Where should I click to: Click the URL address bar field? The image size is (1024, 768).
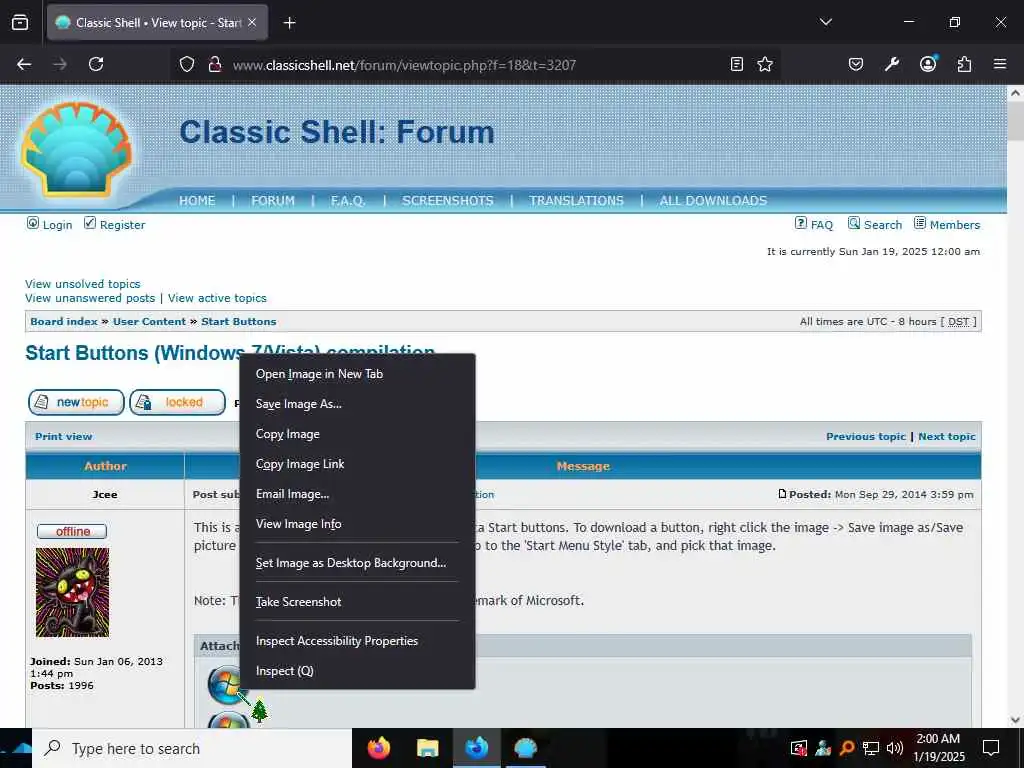pyautogui.click(x=477, y=65)
